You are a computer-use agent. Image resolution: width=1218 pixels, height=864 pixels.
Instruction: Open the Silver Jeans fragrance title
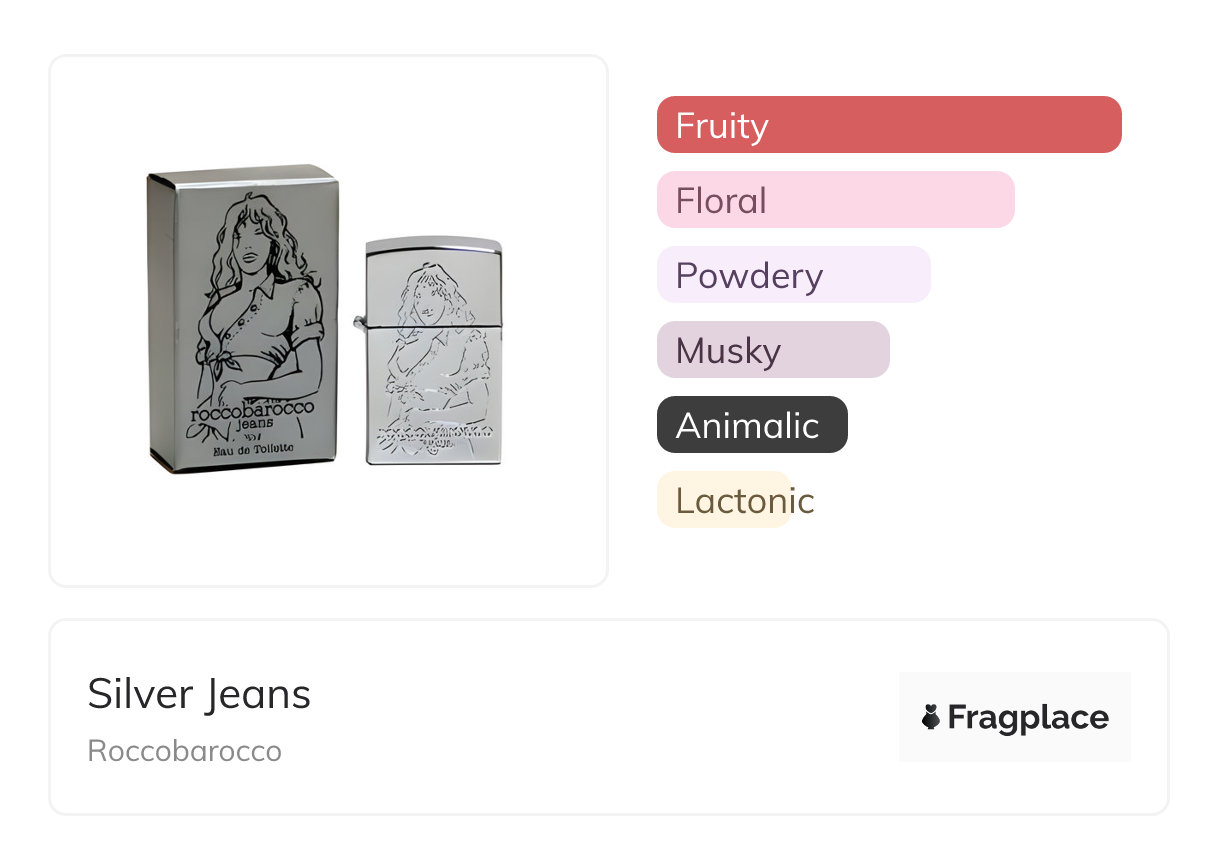pyautogui.click(x=199, y=694)
